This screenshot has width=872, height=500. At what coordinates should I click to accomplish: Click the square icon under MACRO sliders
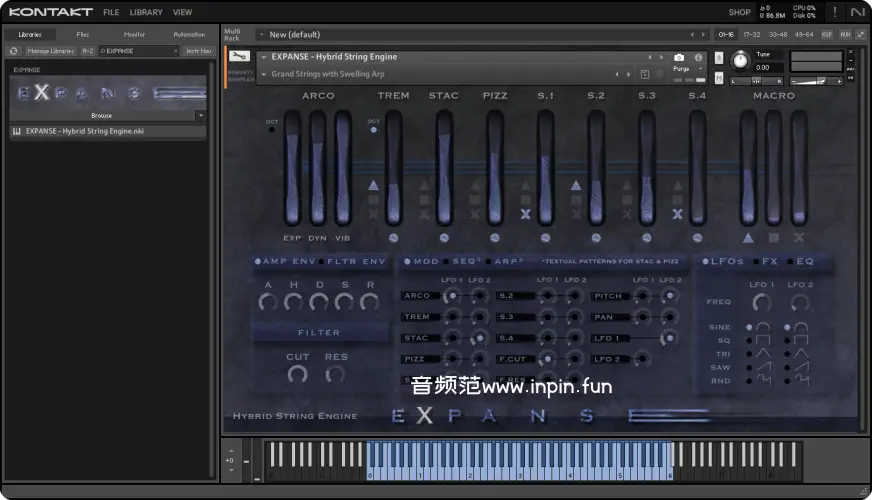pos(773,238)
